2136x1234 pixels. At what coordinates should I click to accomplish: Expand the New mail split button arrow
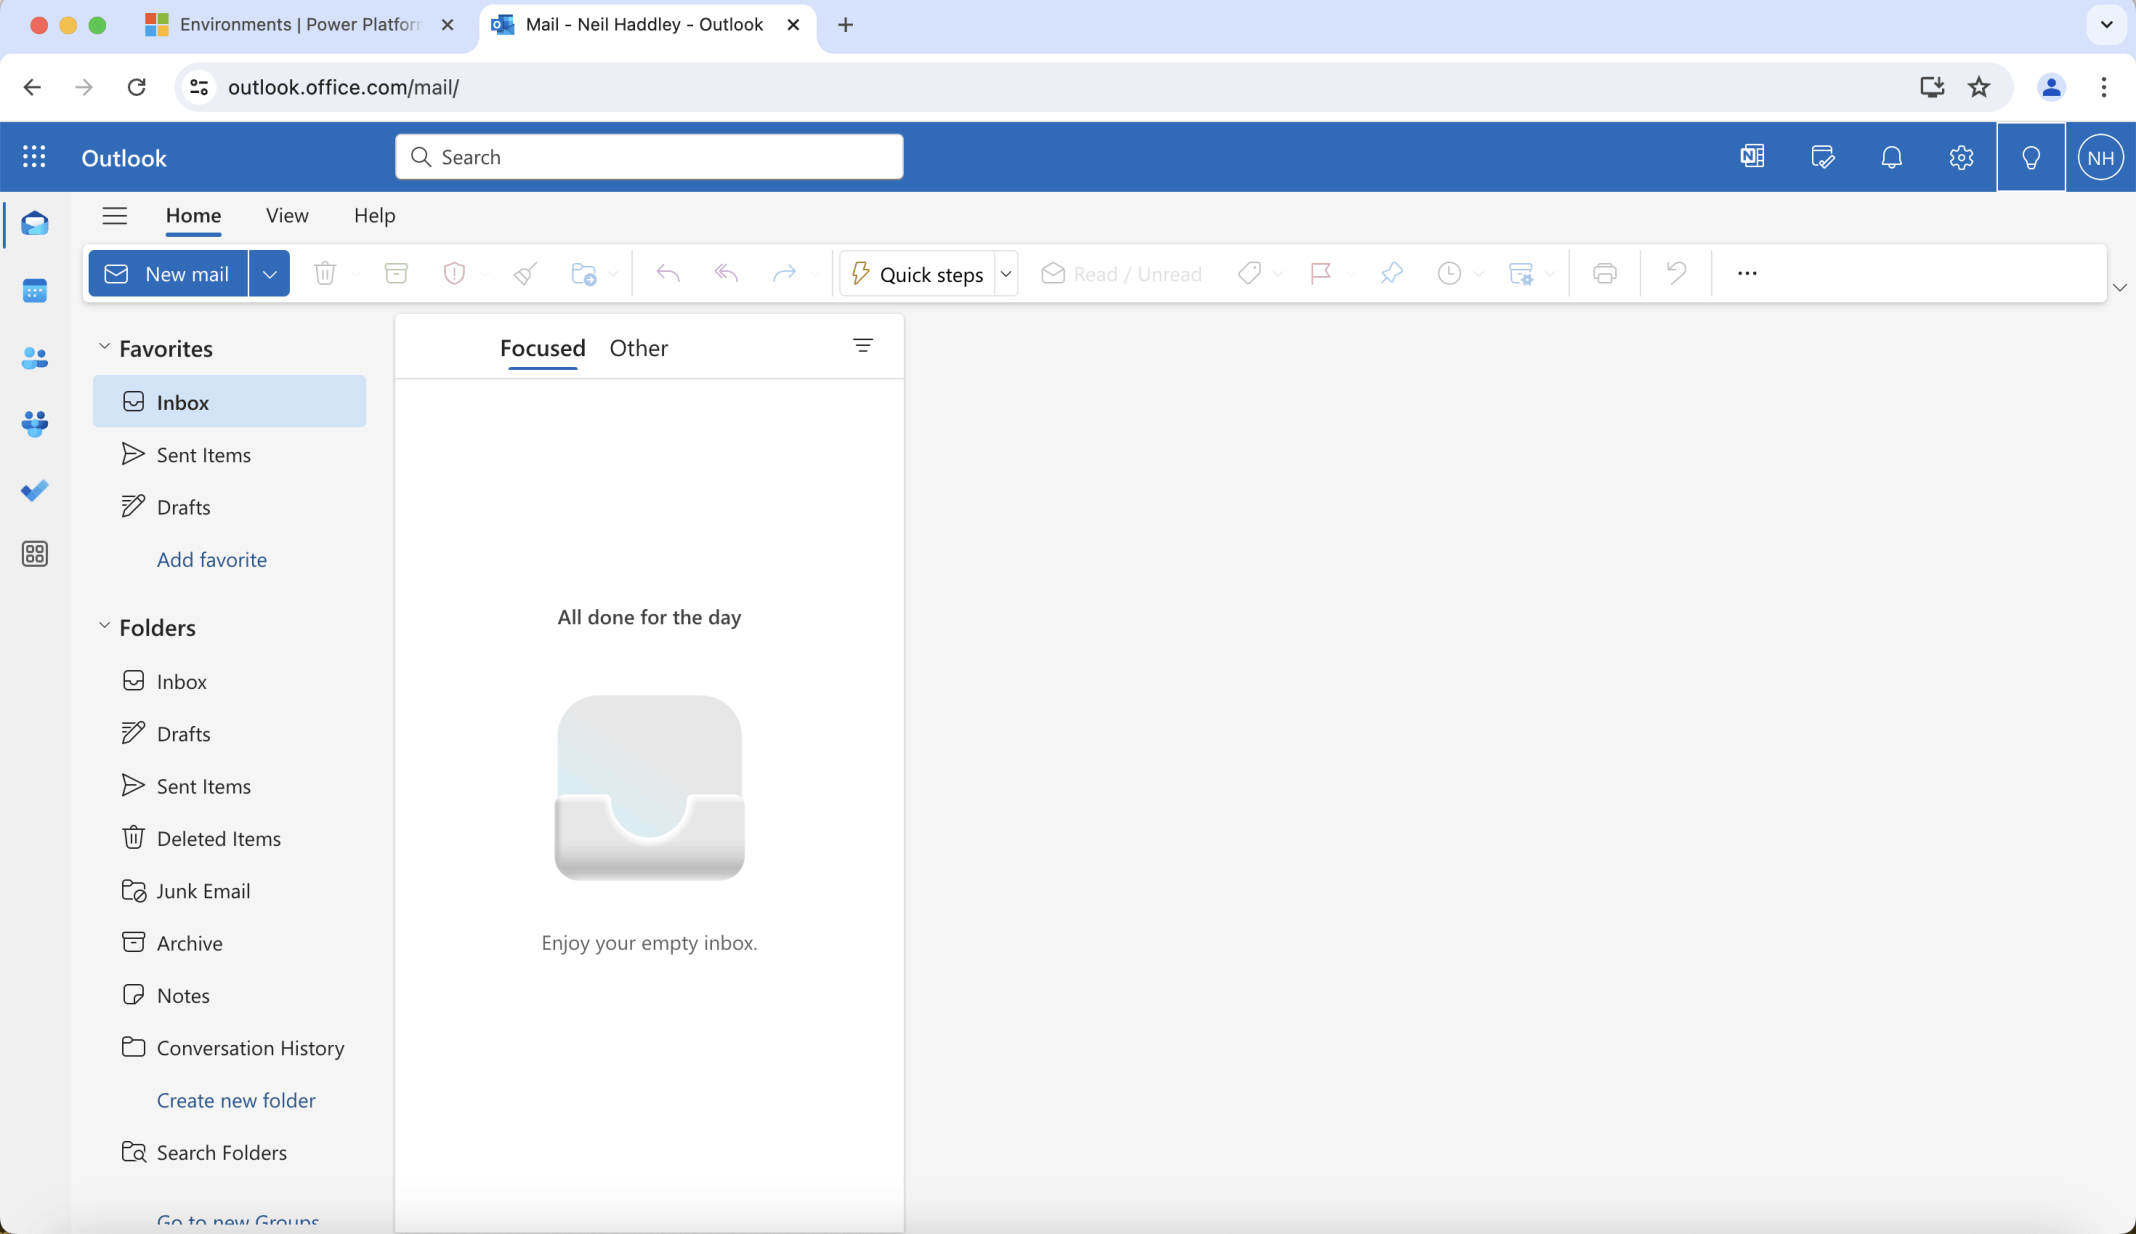coord(268,273)
